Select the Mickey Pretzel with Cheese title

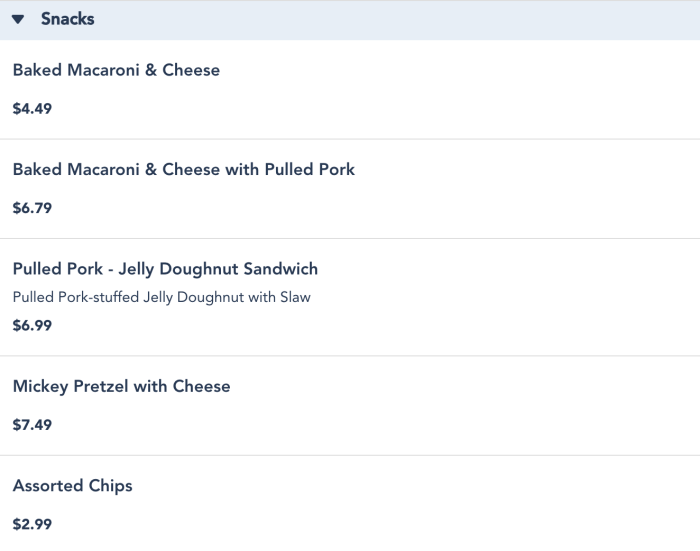tap(121, 386)
